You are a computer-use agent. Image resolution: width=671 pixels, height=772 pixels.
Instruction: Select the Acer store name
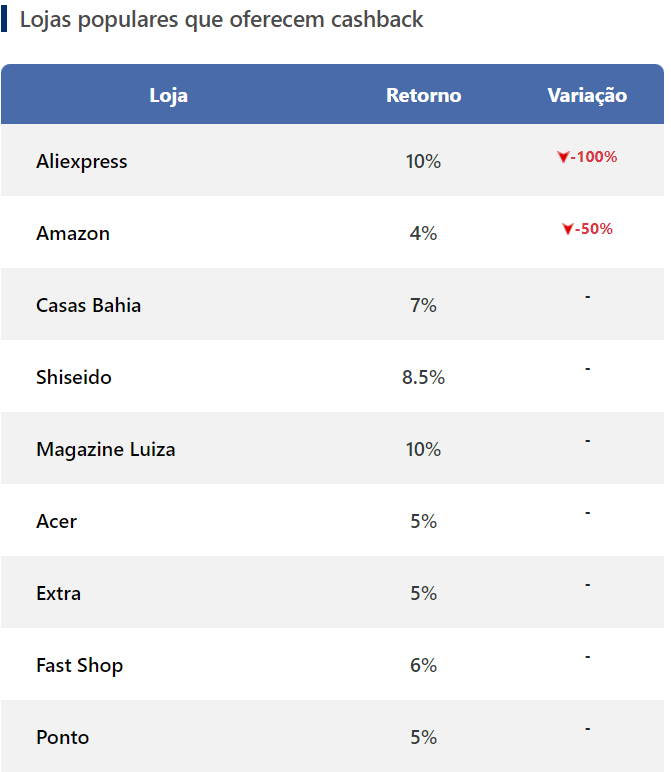coord(56,521)
